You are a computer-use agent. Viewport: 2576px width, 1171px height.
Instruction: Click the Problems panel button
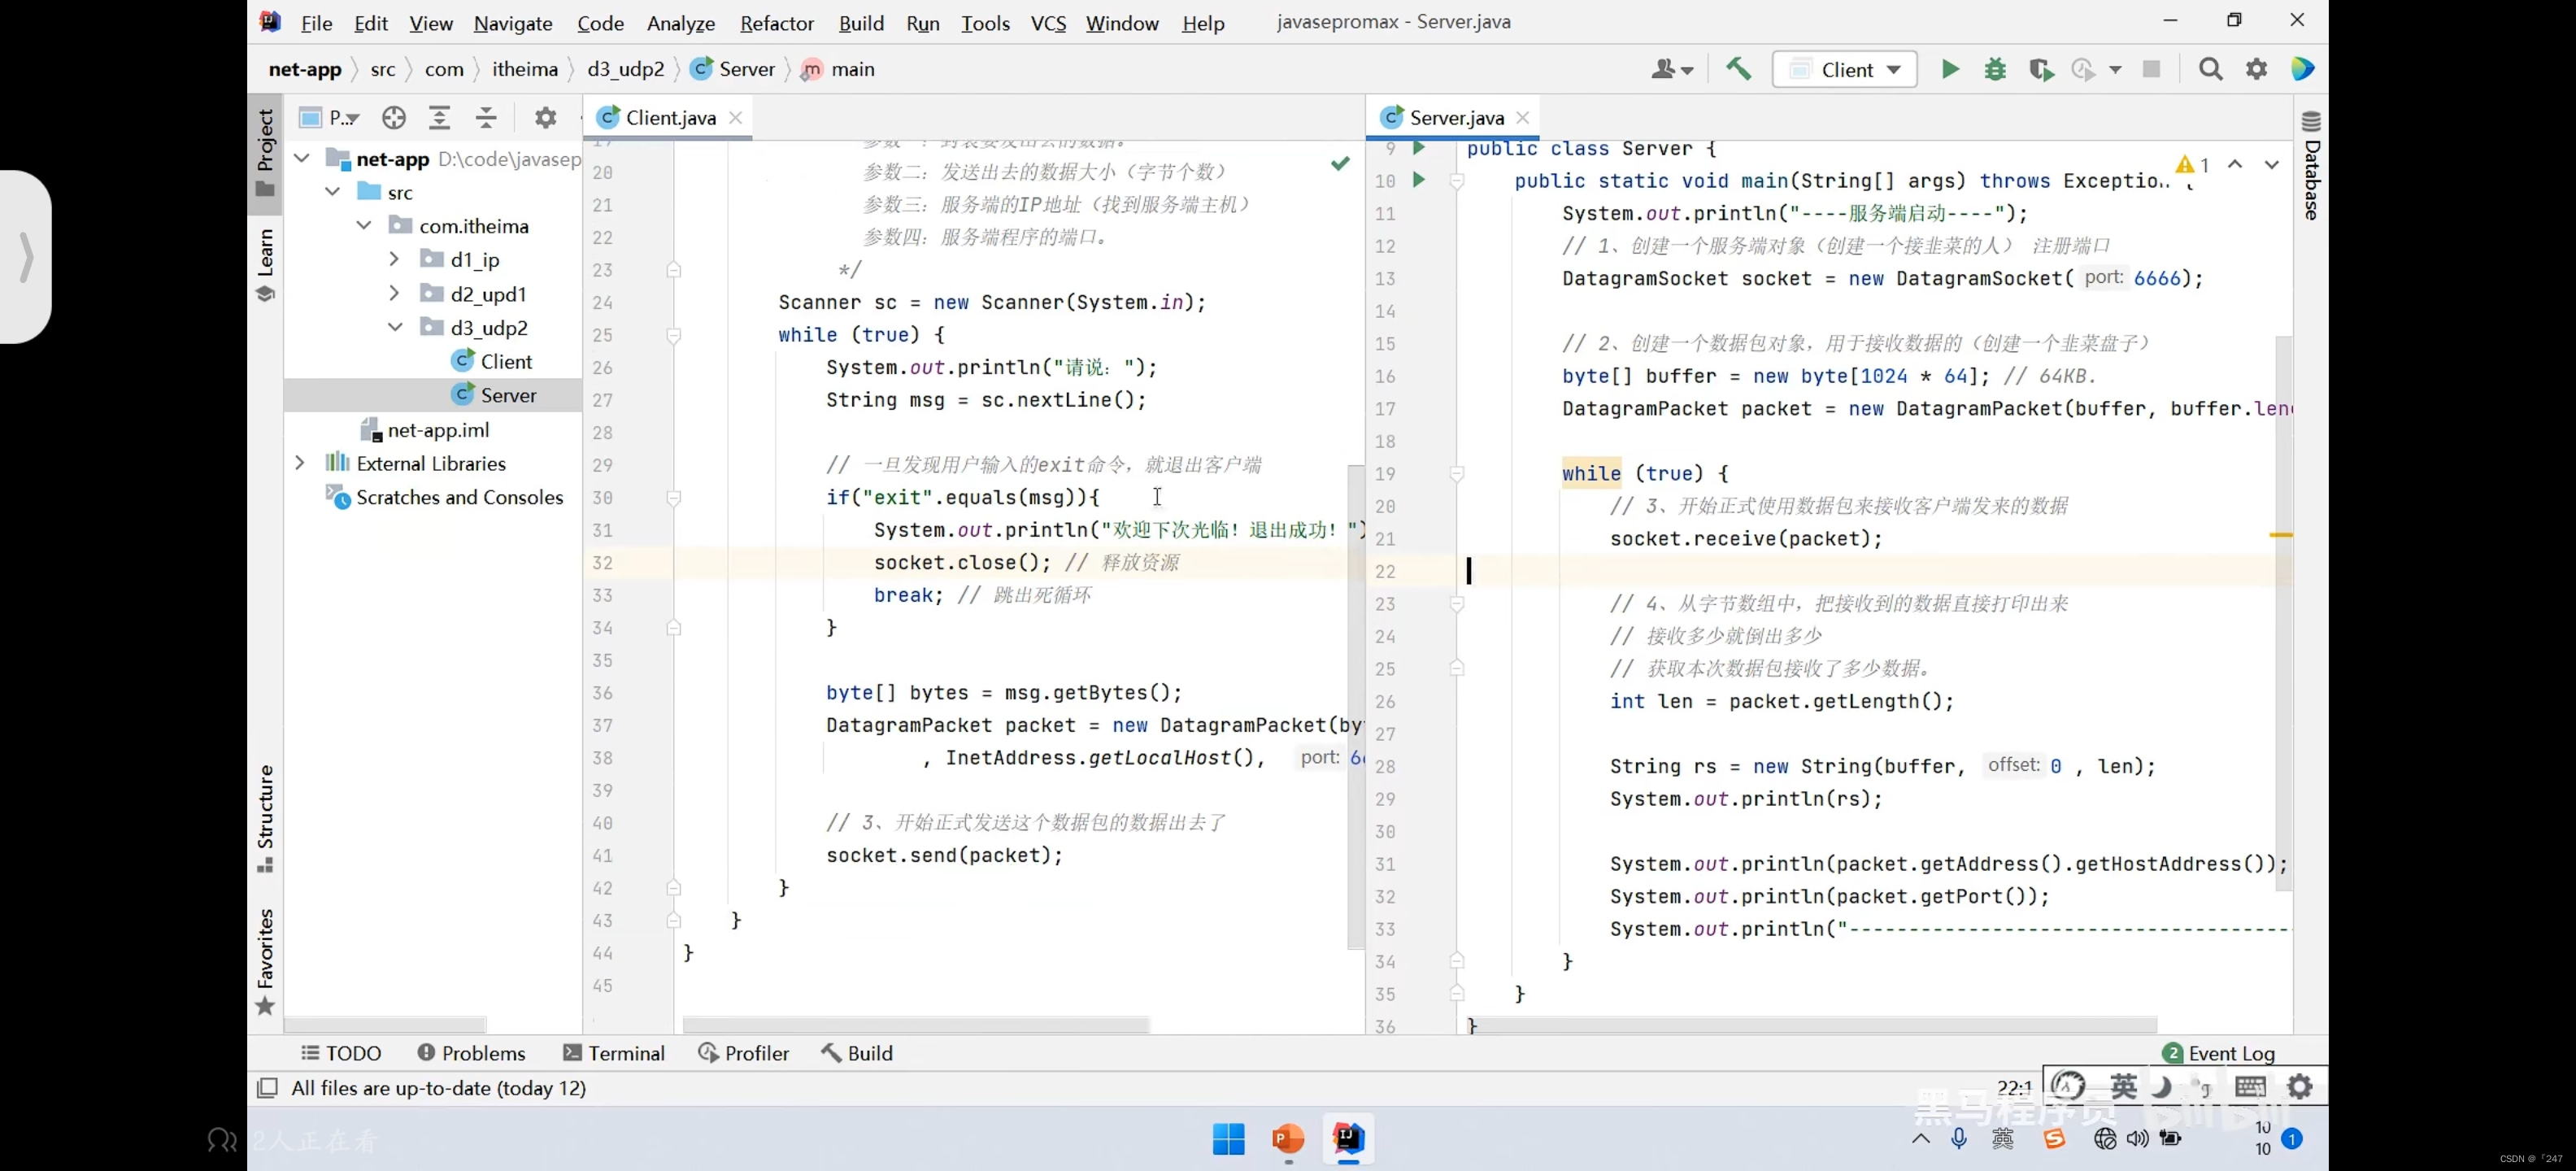click(x=470, y=1053)
